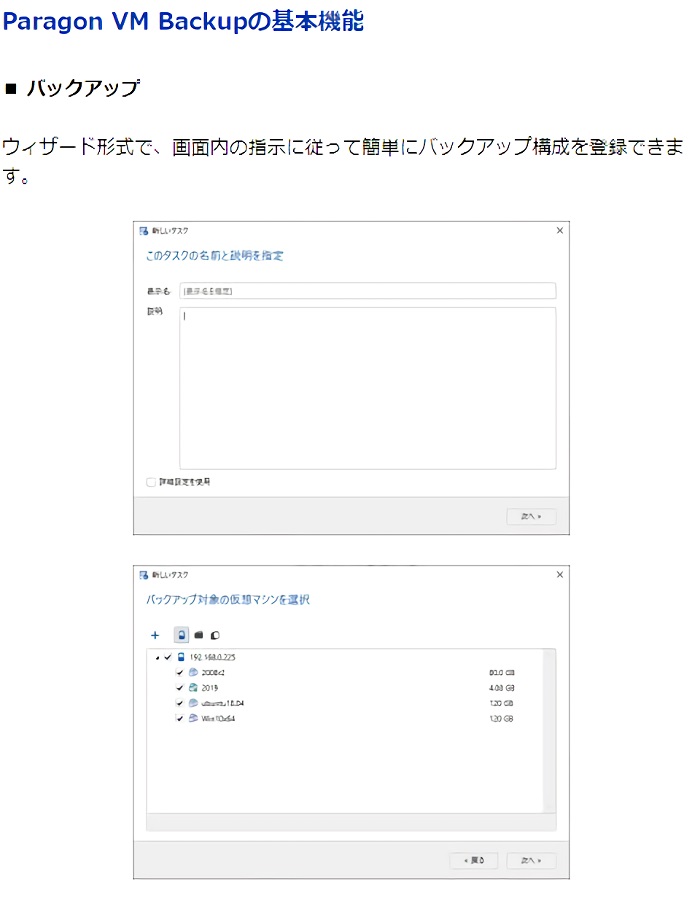This screenshot has height=906, width=700.
Task: Select the ubuntu 18.04 VM name
Action: point(223,703)
